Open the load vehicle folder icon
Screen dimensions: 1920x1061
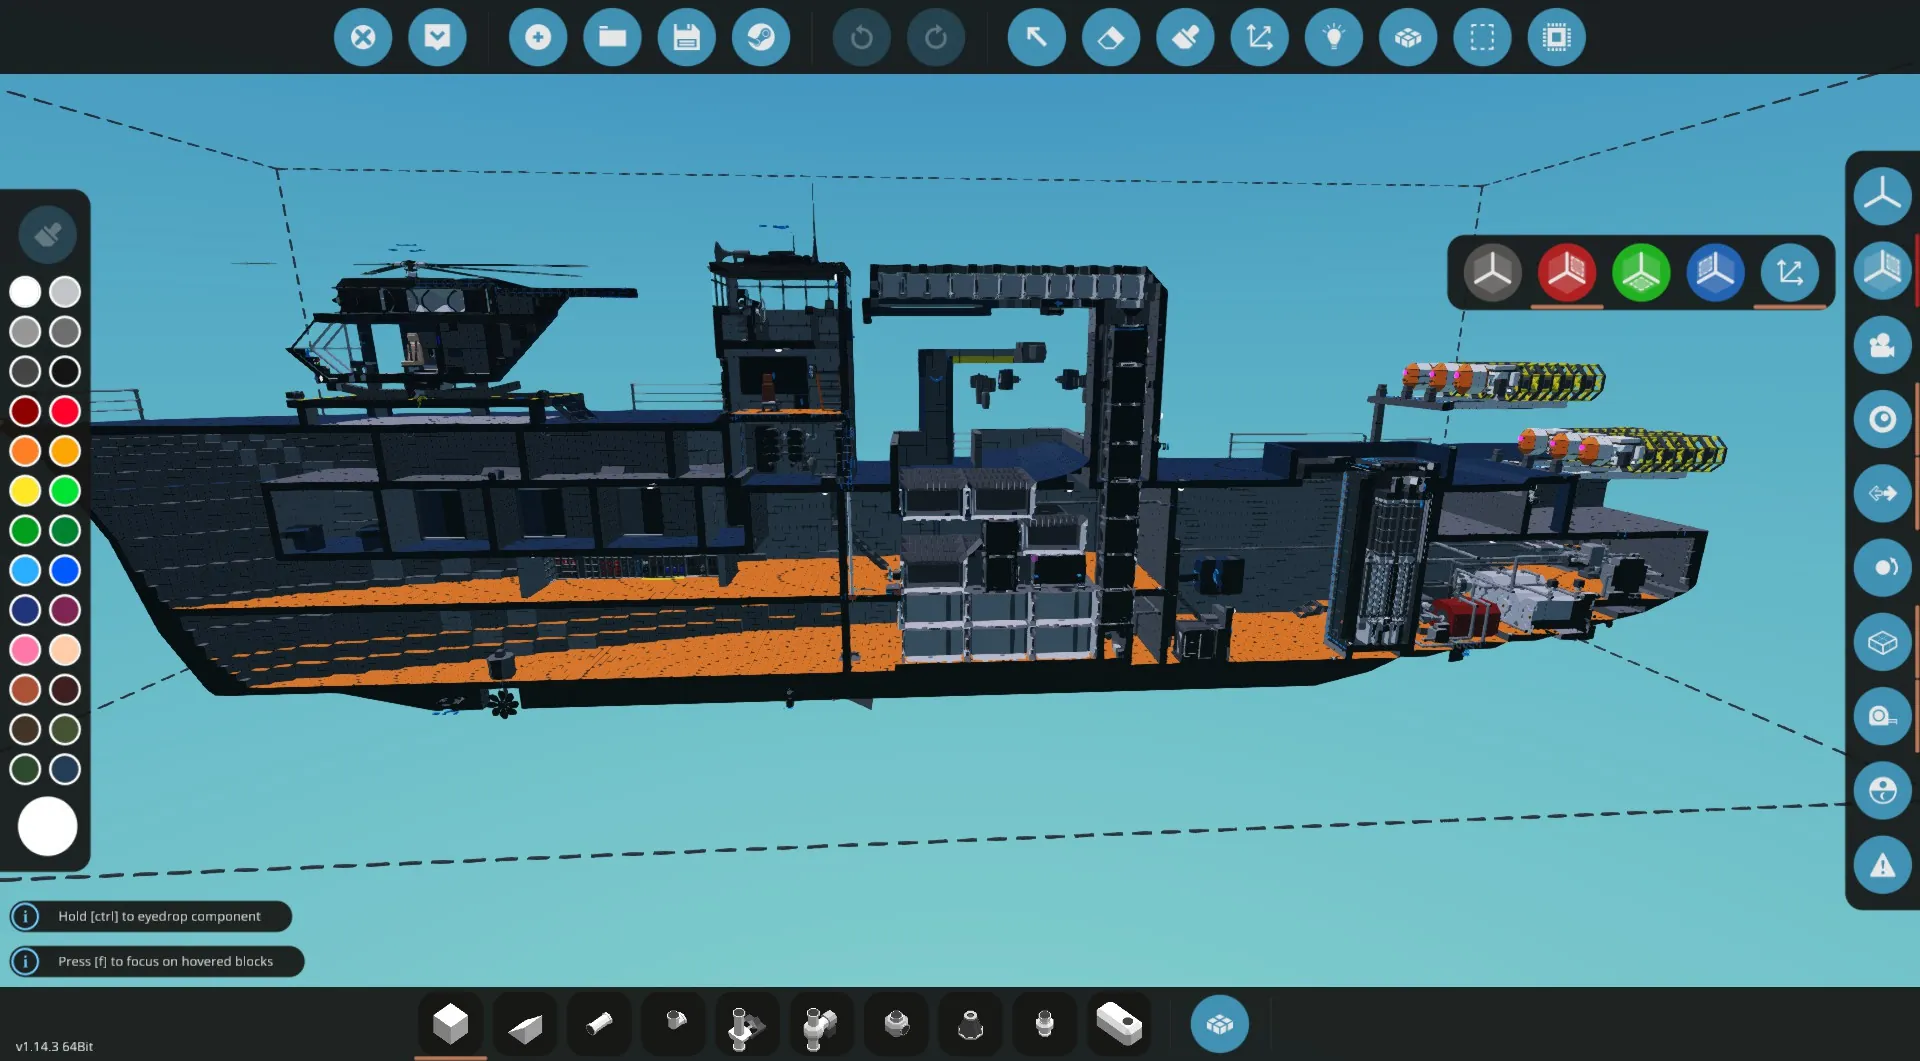612,38
